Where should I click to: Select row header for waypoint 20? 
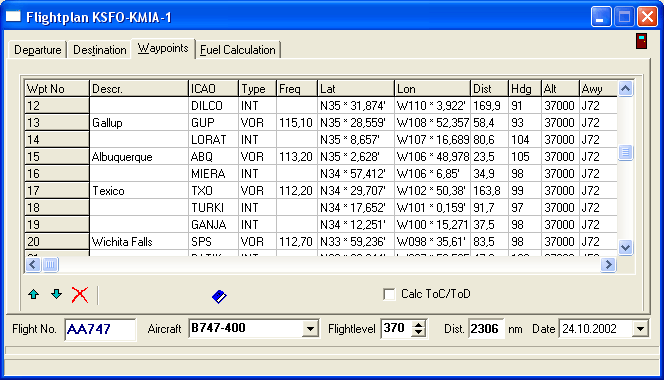[57, 241]
